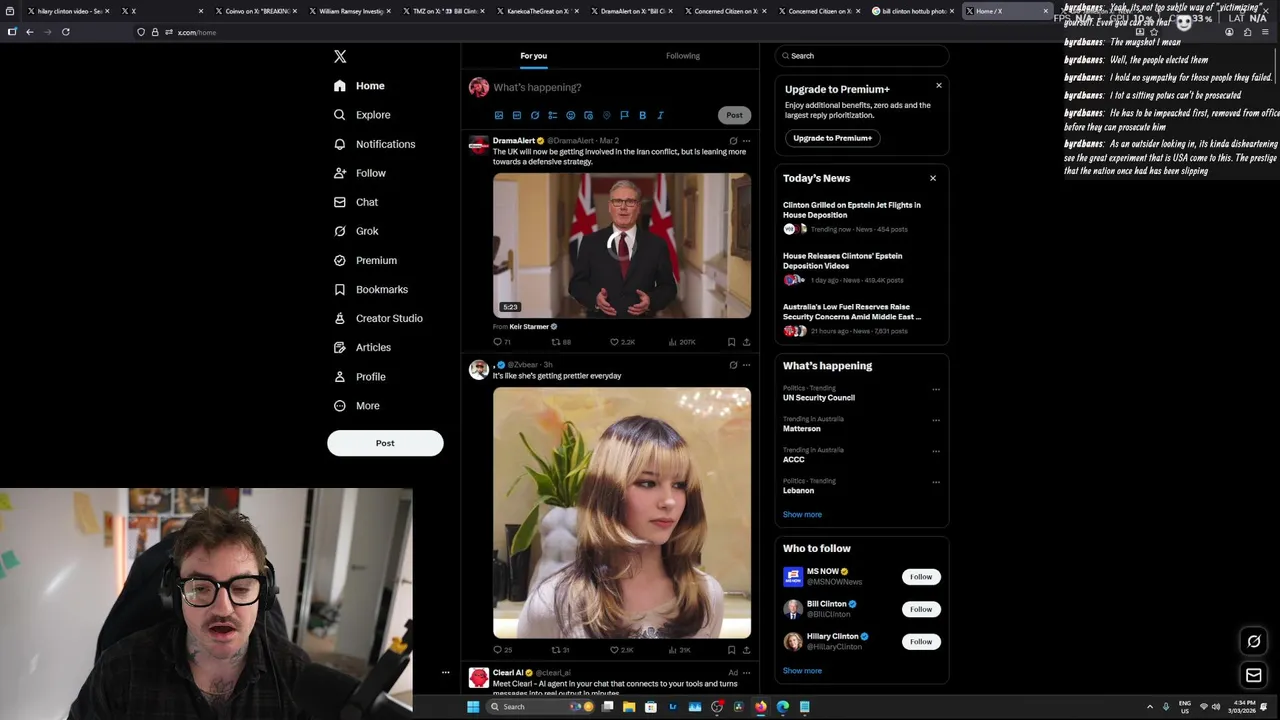Open options for UN Security Council trend
The height and width of the screenshot is (720, 1280).
936,389
